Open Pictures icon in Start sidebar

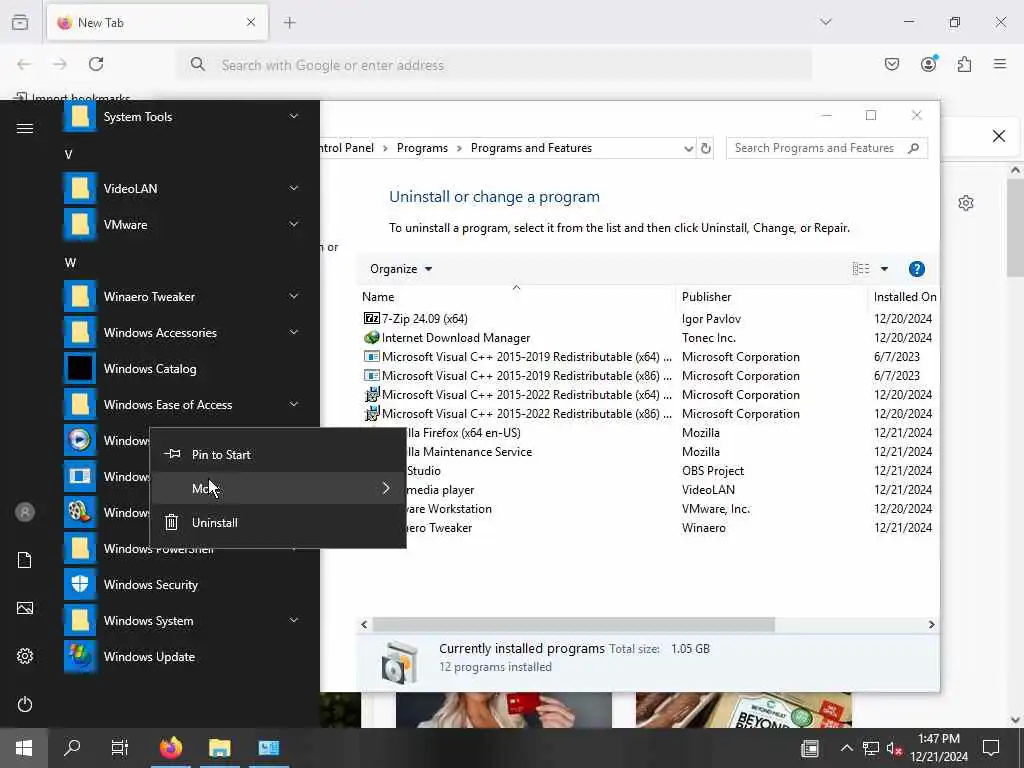[25, 608]
